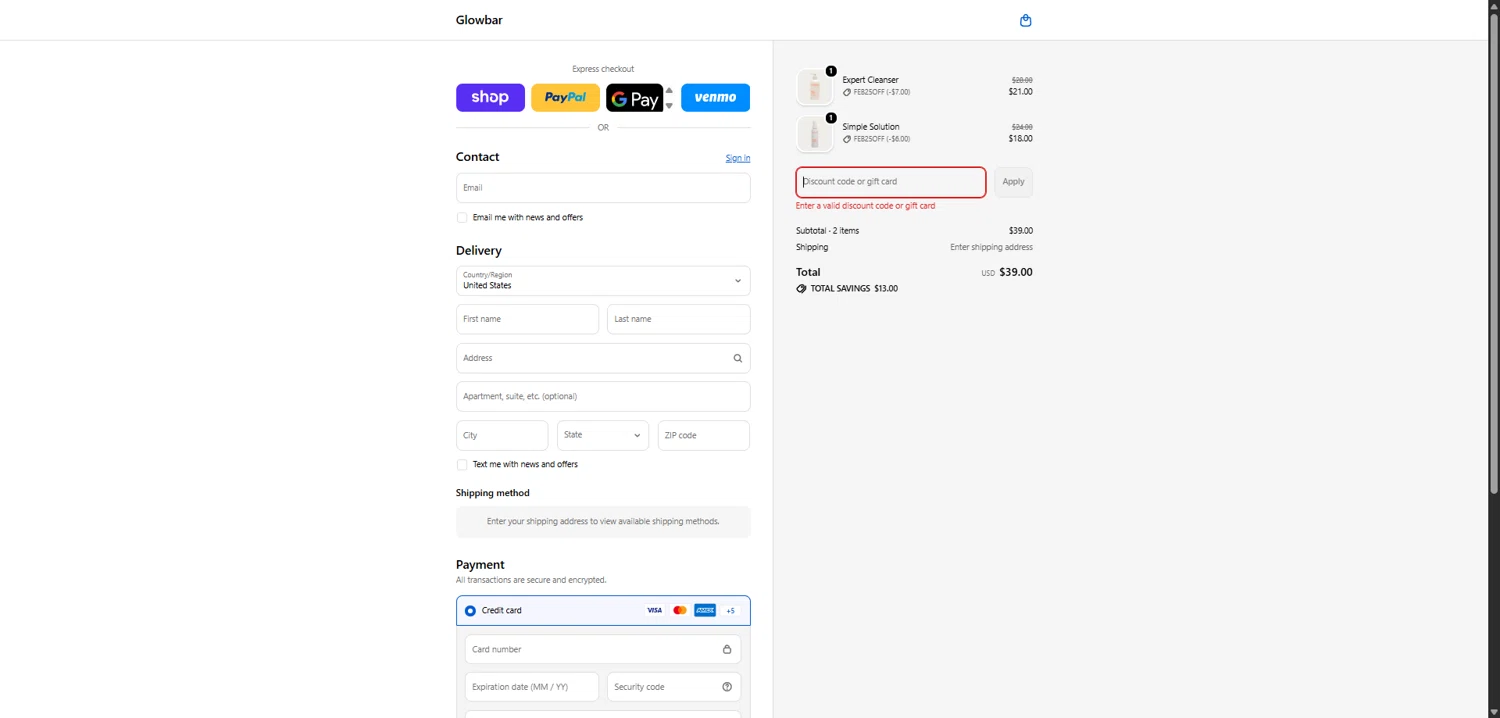Click the Expert Cleanser product thumbnail

coord(815,87)
